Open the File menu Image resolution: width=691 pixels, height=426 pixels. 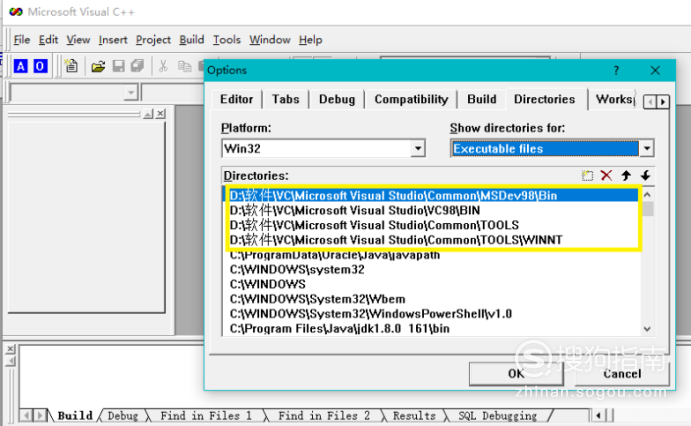point(22,40)
